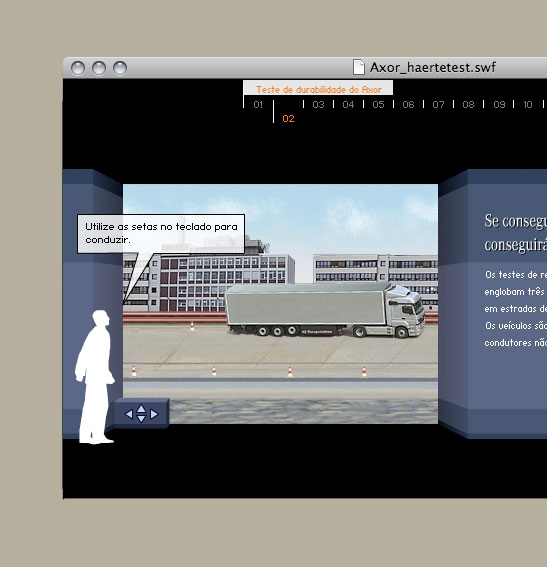Go to chapter 08

tap(468, 105)
